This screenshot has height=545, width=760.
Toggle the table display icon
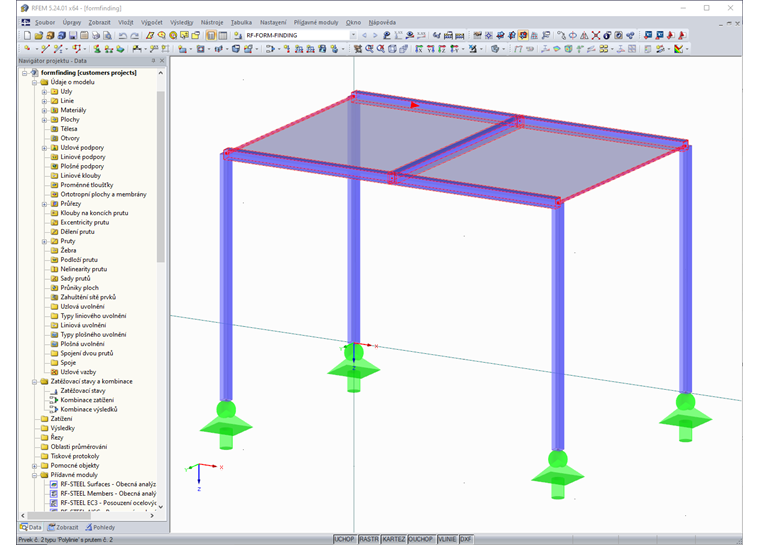[222, 35]
